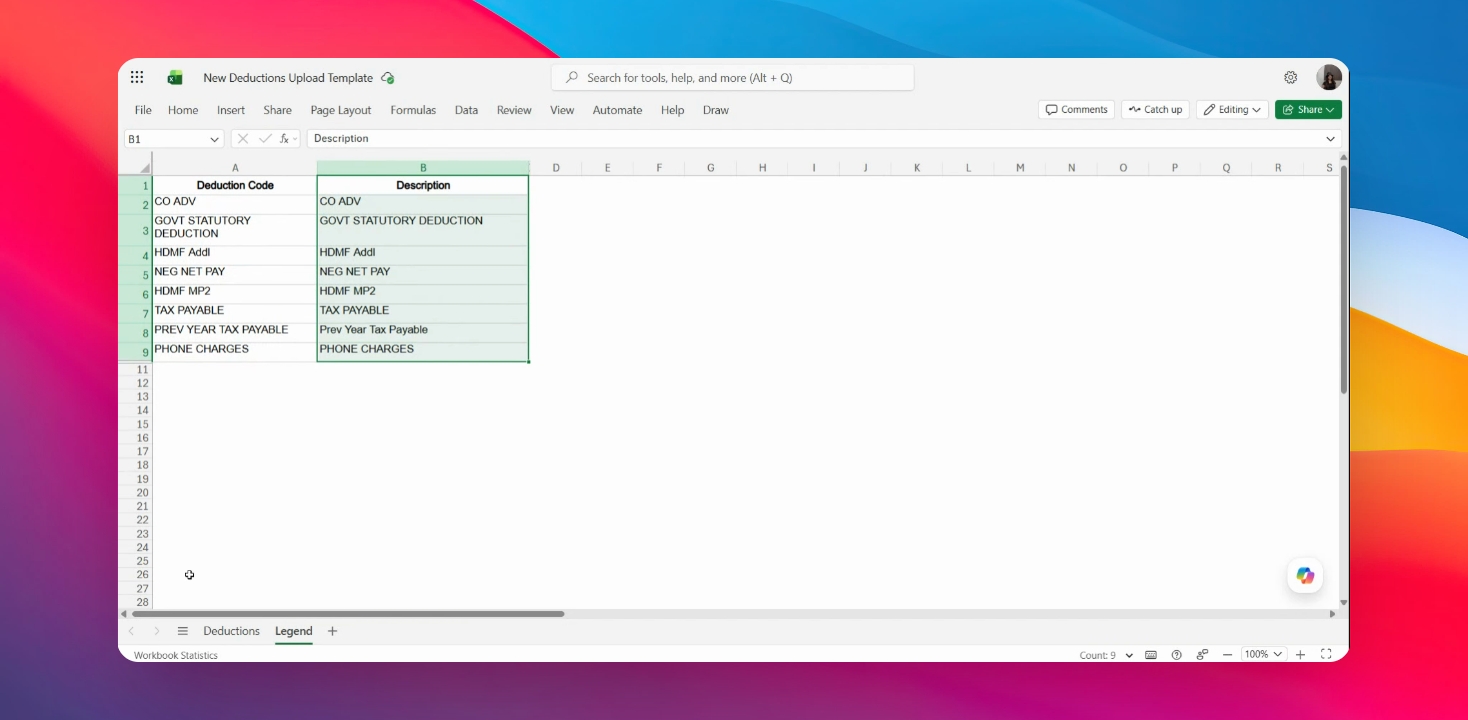The height and width of the screenshot is (720, 1468).
Task: Open the help question mark icon
Action: coord(1177,655)
